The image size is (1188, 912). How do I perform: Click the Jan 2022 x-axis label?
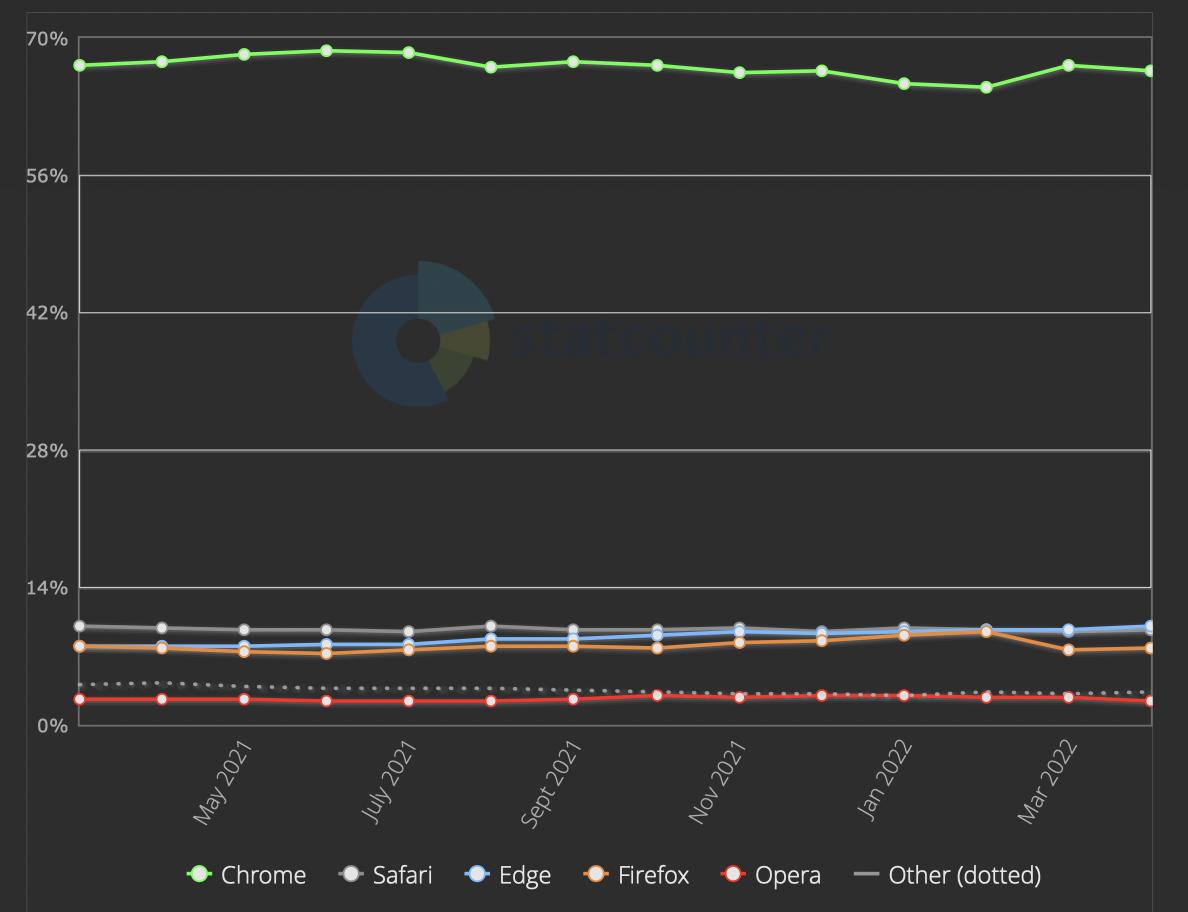point(885,780)
